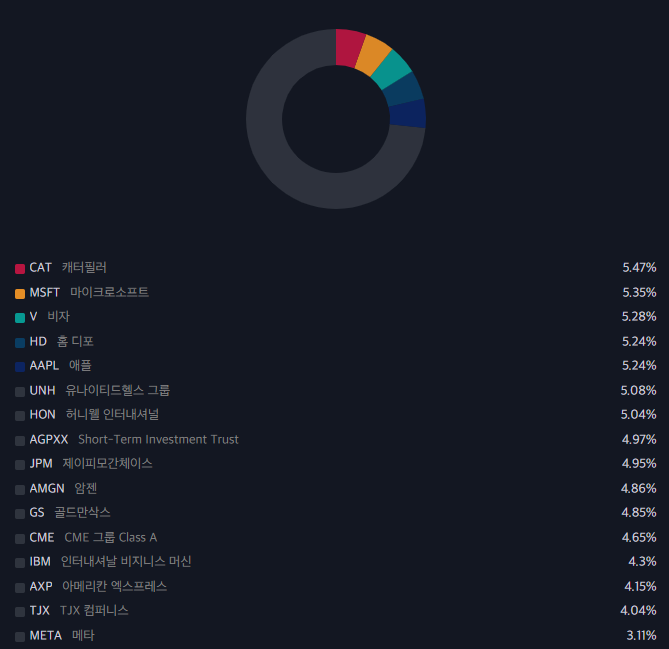Click the META 메타 3.11% row
Viewport: 669px width, 649px height.
click(335, 635)
